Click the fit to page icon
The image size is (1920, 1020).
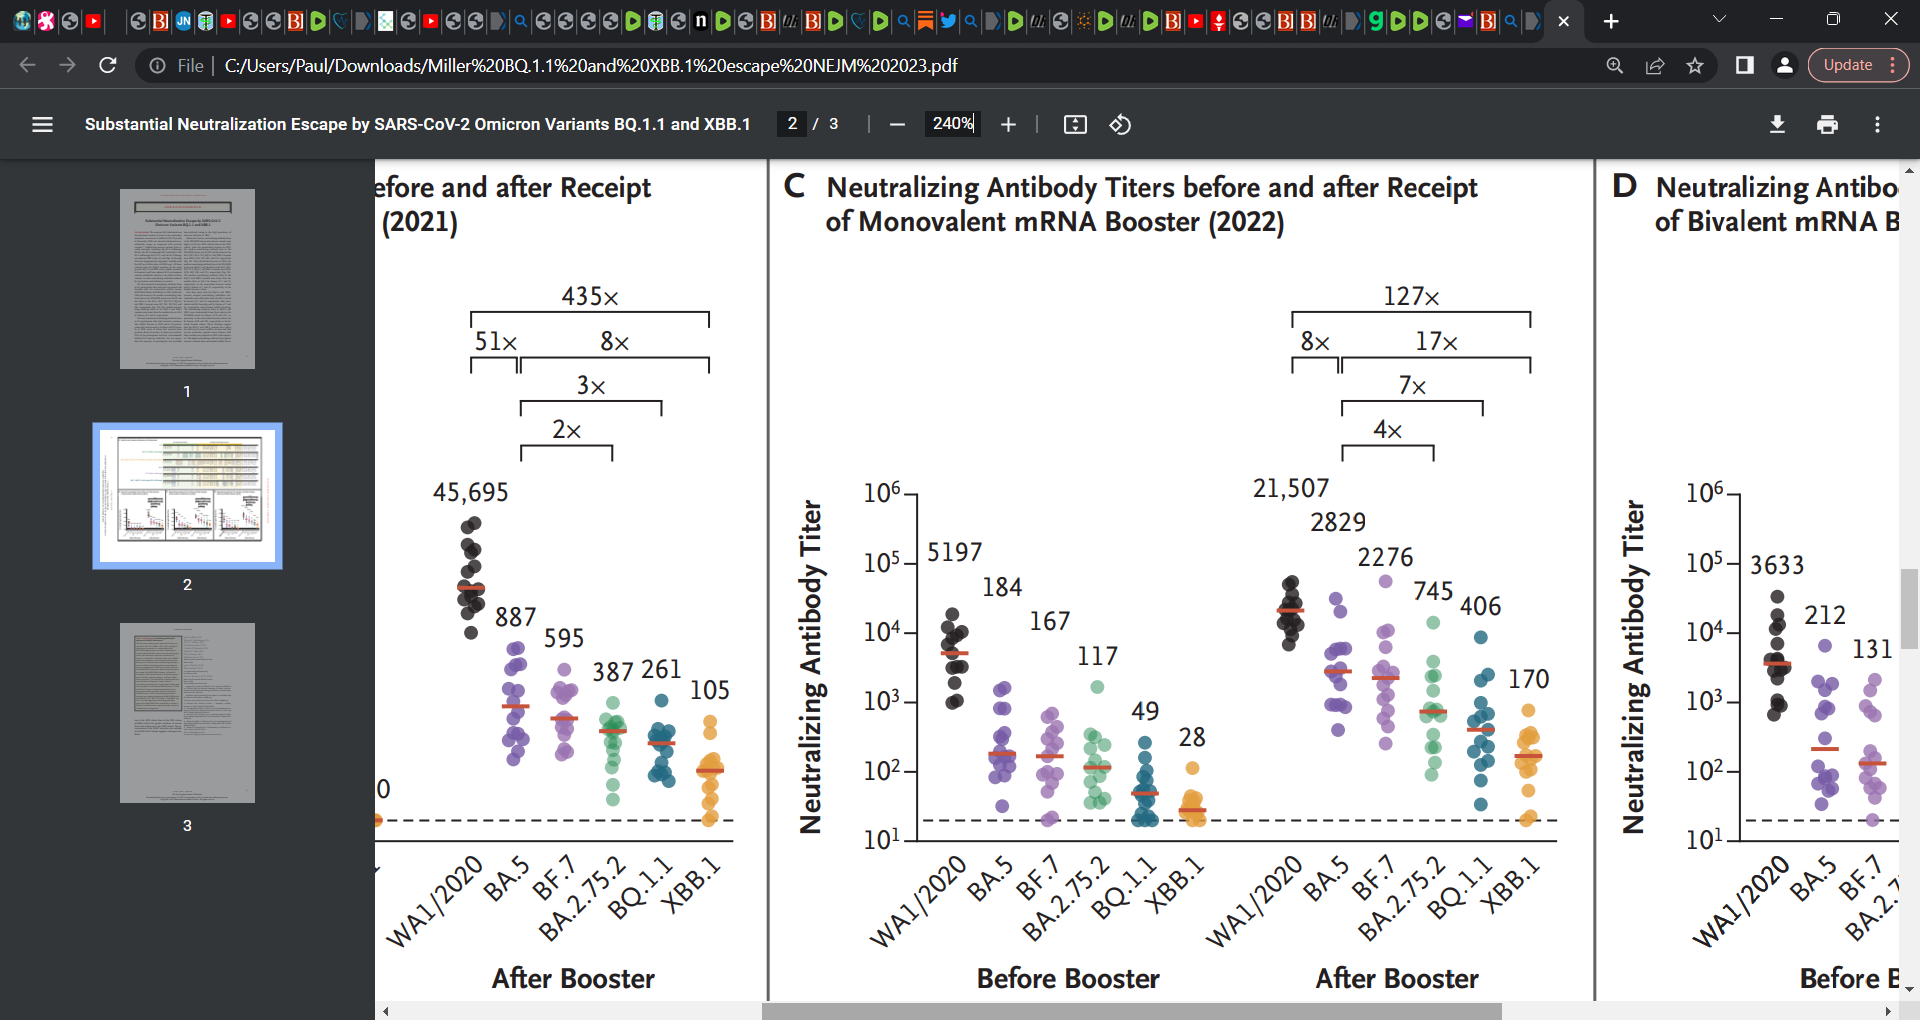click(1075, 124)
